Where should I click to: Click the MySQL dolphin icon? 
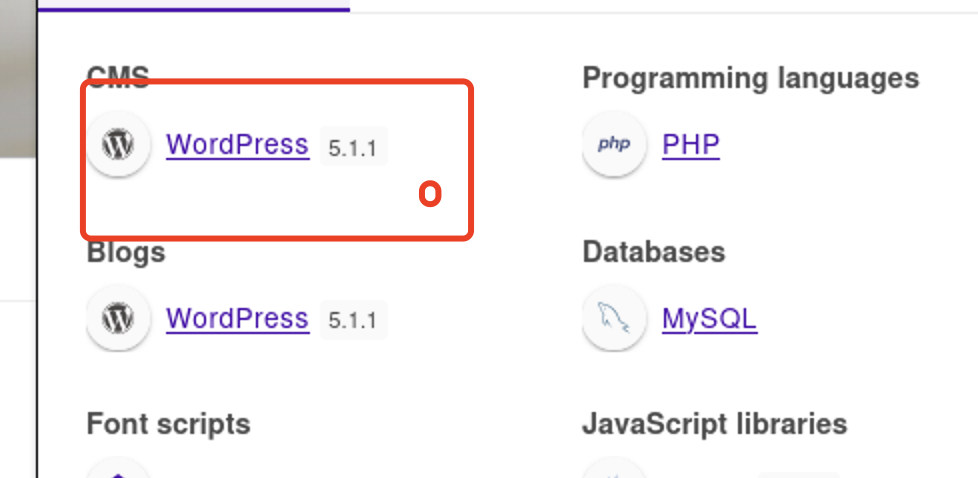(x=614, y=318)
